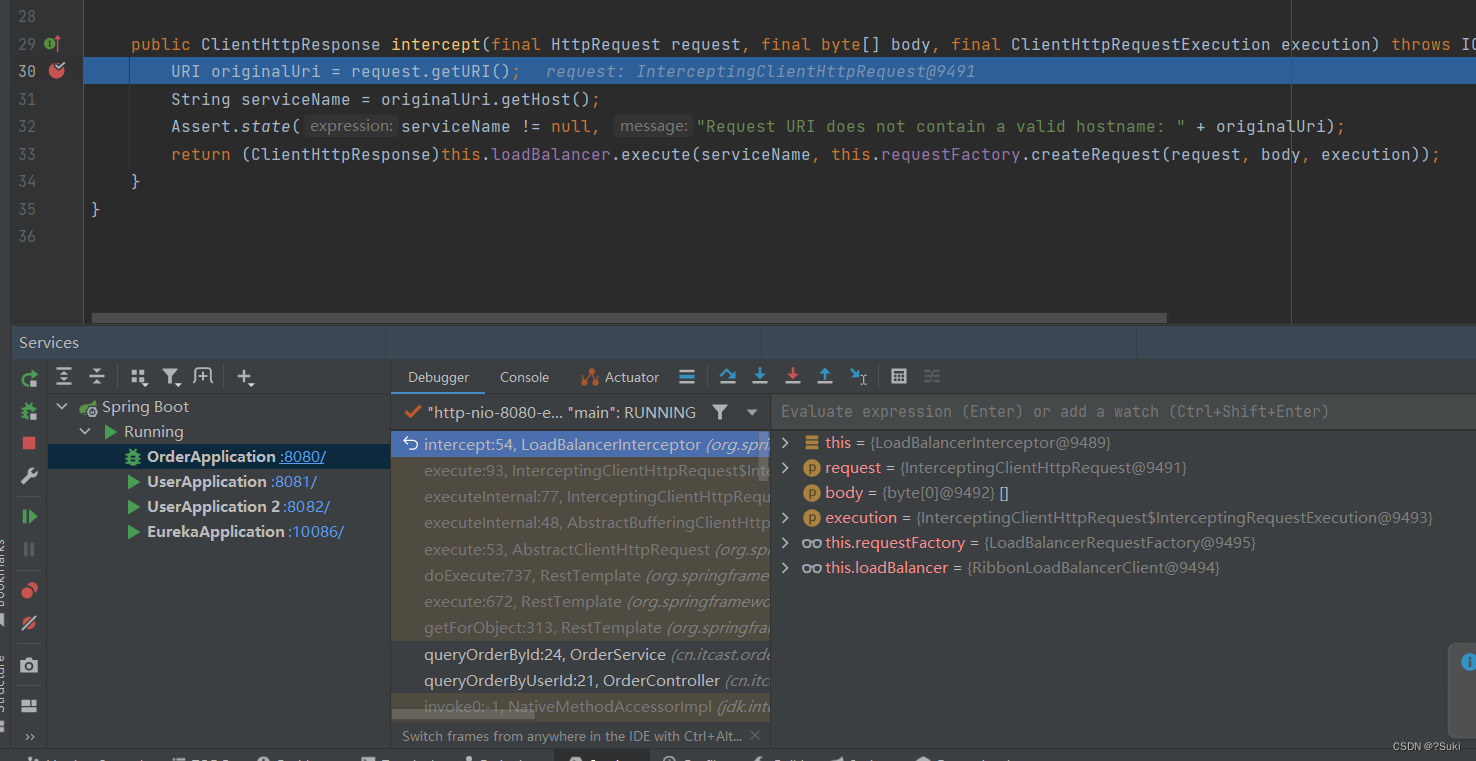
Task: Switch to the Actuator tab
Action: [x=620, y=377]
